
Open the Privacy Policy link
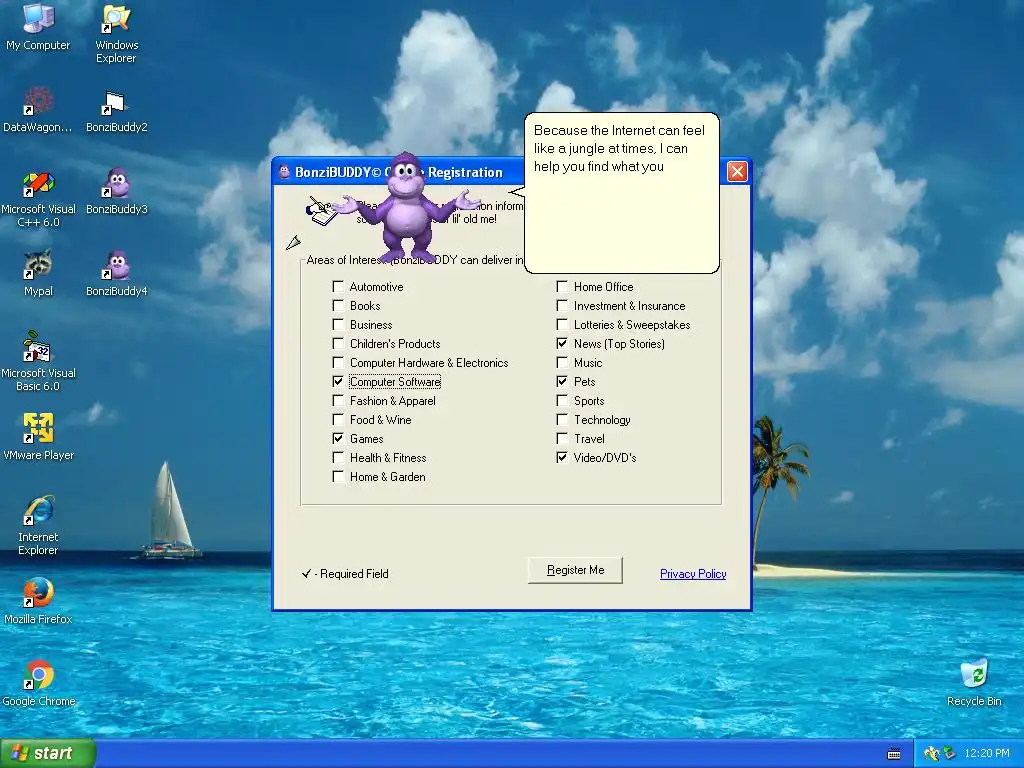coord(693,573)
